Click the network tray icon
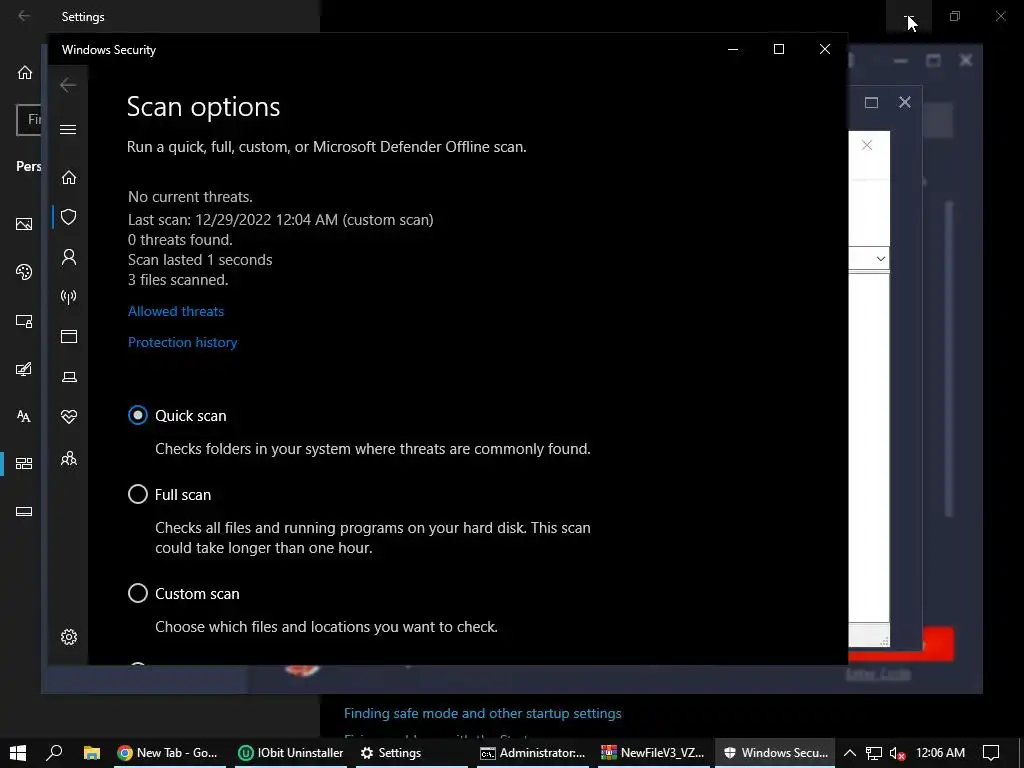Screen dimensions: 1024x768 pyautogui.click(x=874, y=753)
